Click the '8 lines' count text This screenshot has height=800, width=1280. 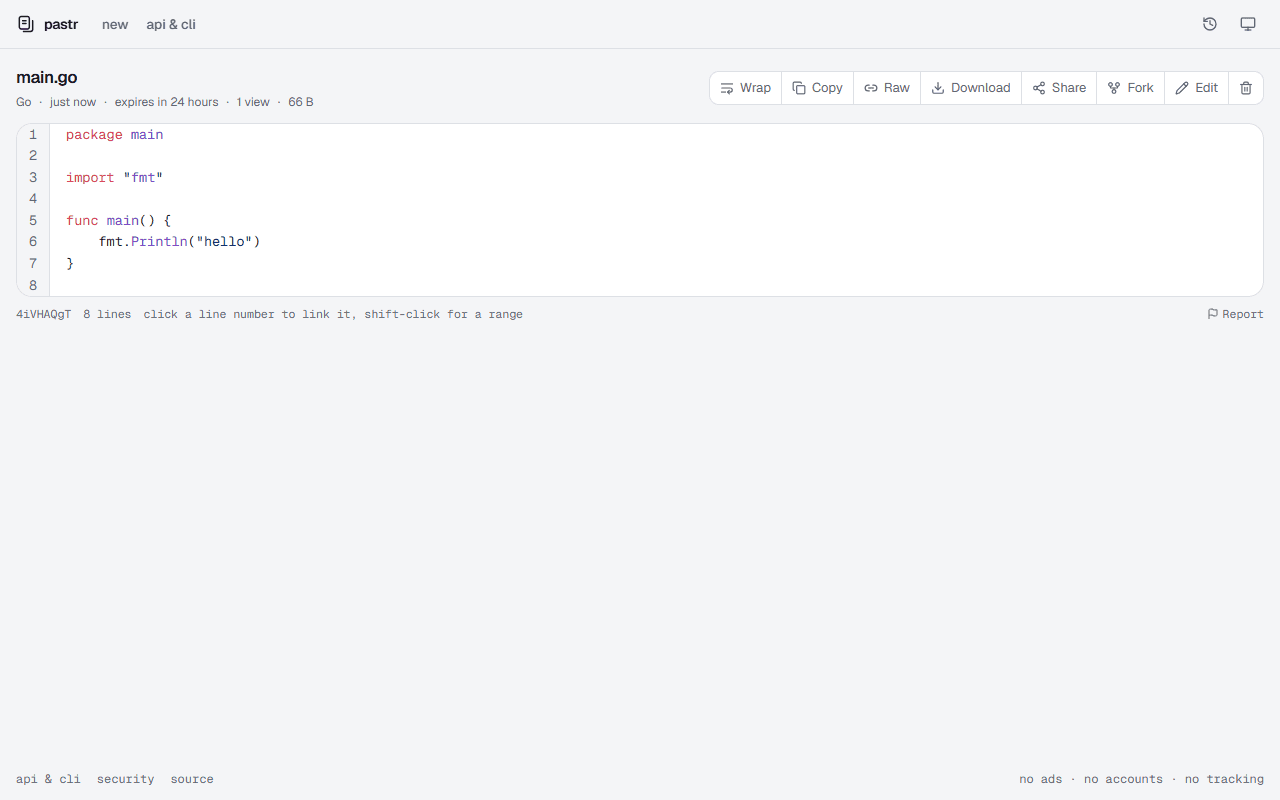(107, 314)
